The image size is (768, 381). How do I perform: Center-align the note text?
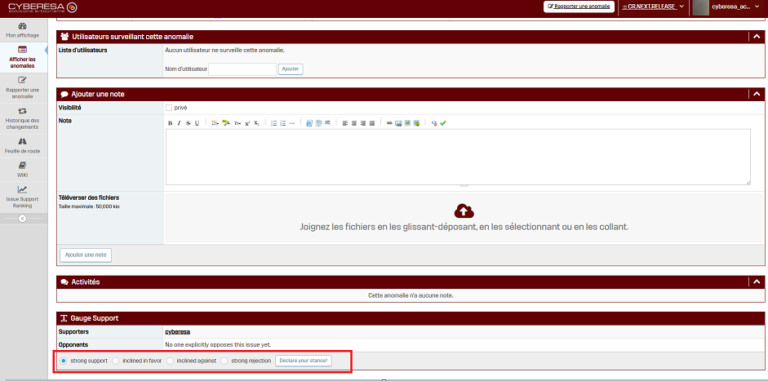pos(354,123)
